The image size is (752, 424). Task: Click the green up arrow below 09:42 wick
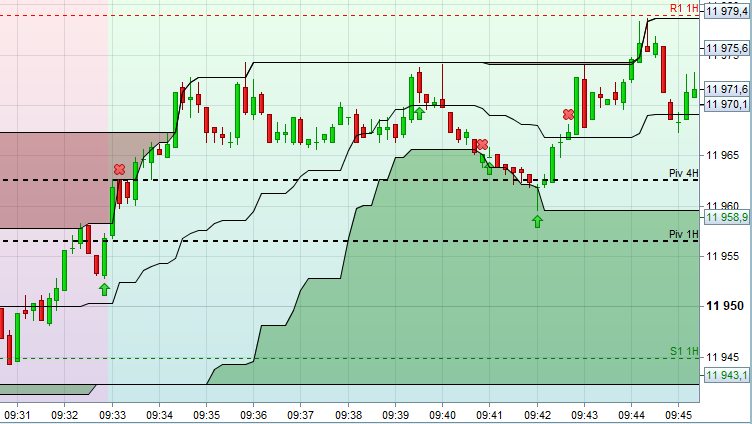click(x=537, y=221)
